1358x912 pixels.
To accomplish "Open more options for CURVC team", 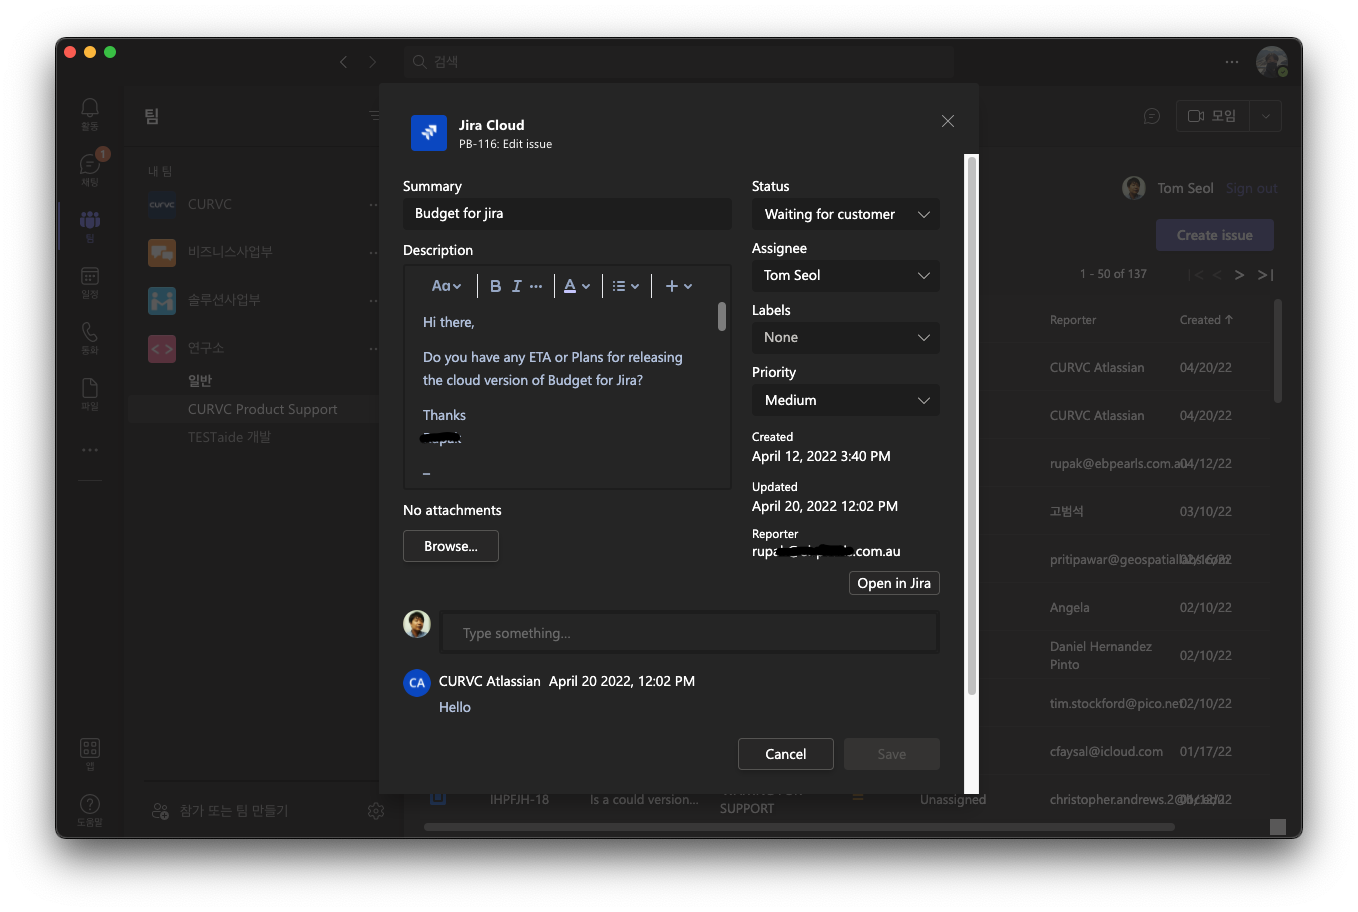I will pyautogui.click(x=373, y=204).
